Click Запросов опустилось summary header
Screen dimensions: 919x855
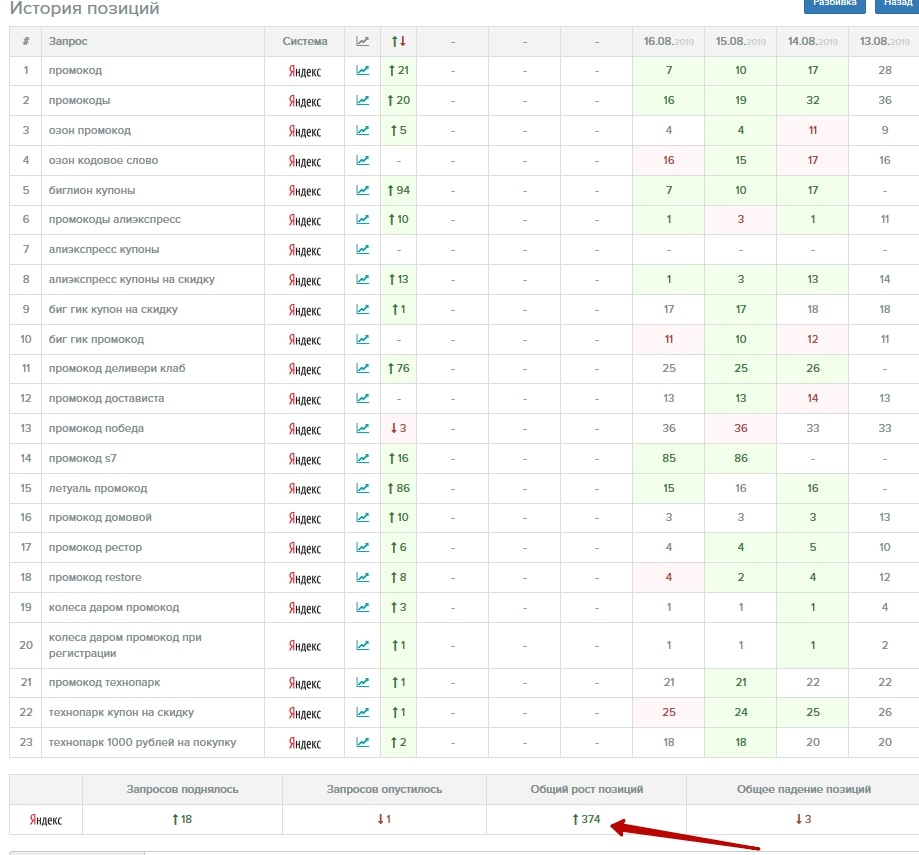pyautogui.click(x=384, y=789)
